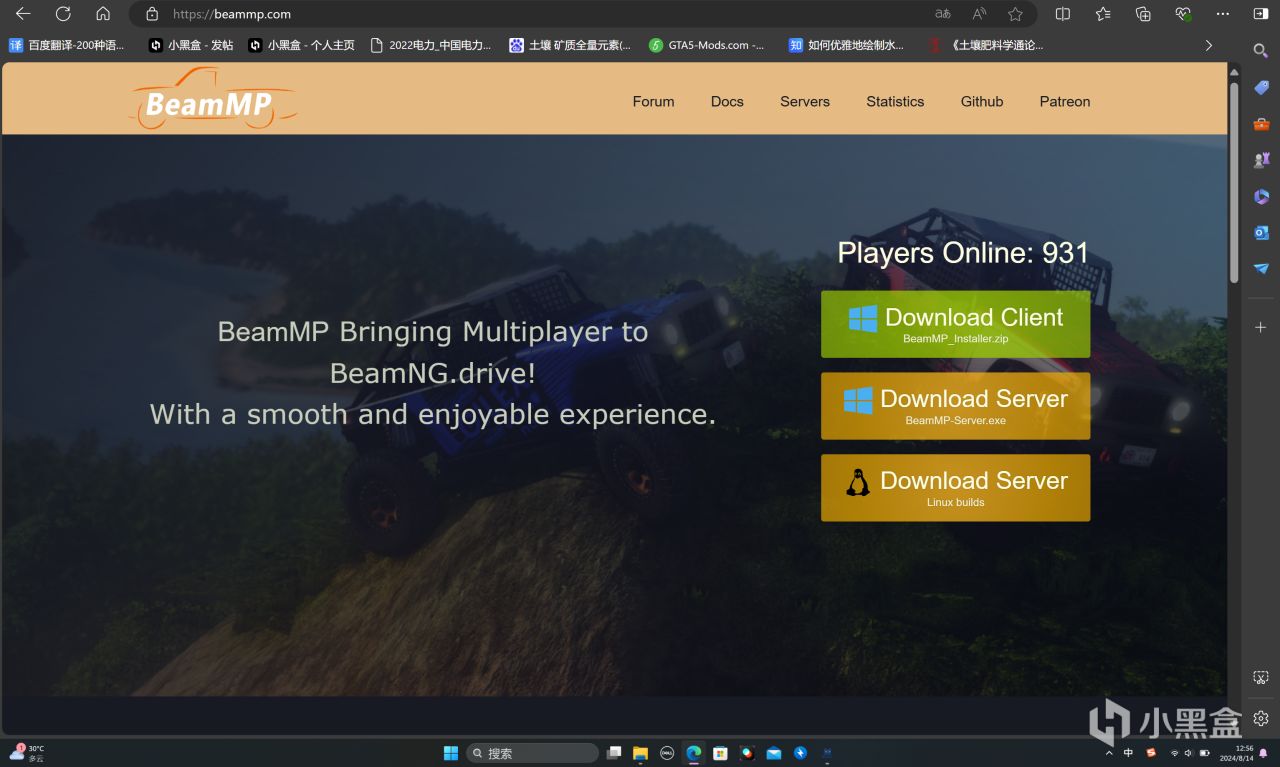View site info lock icon
The height and width of the screenshot is (767, 1280).
[152, 14]
